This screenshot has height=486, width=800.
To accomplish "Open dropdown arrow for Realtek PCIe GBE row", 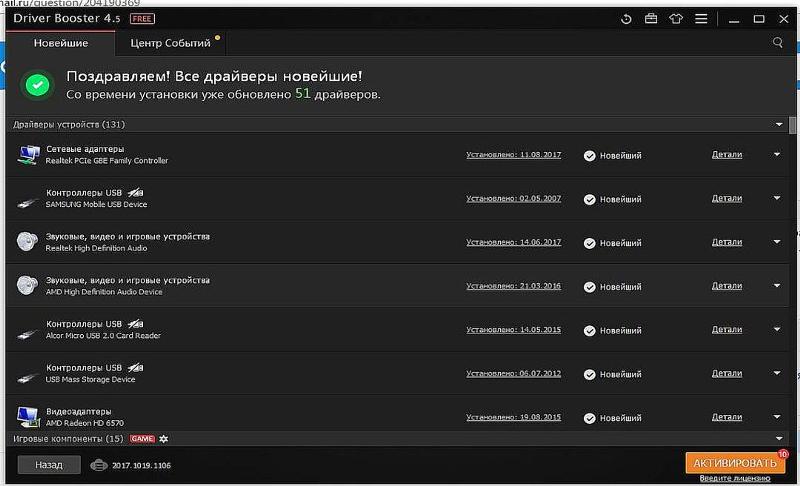I will (777, 154).
